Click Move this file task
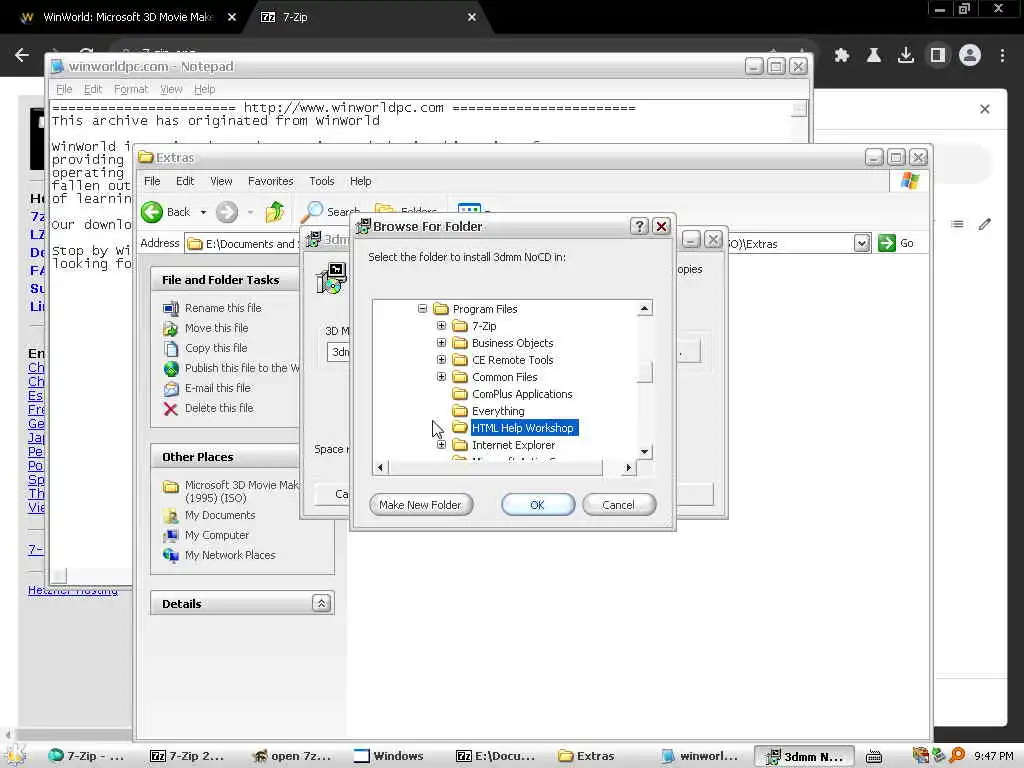Image resolution: width=1024 pixels, height=768 pixels. click(216, 328)
